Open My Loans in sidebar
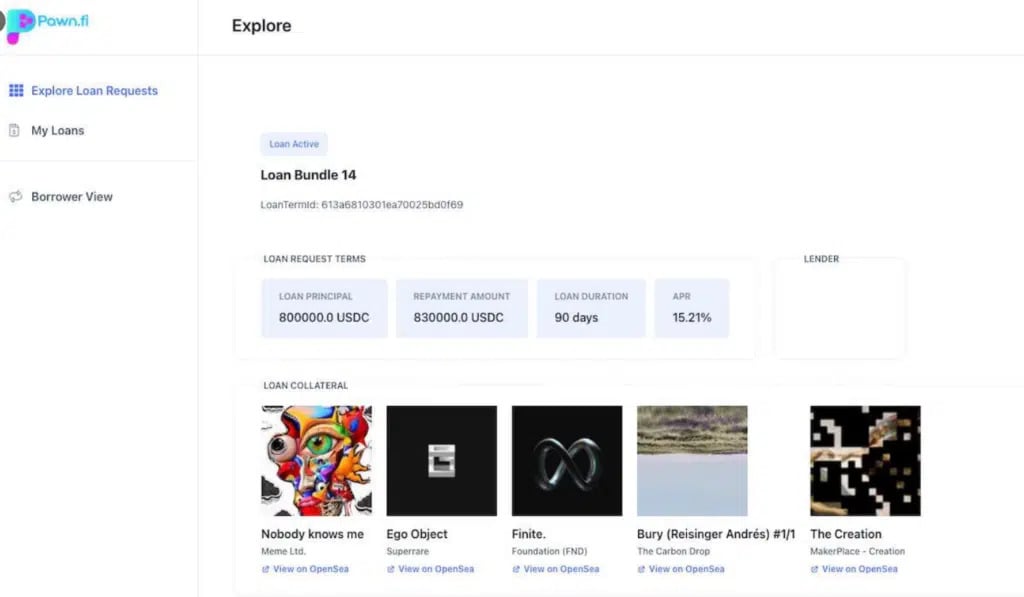This screenshot has width=1024, height=597. click(57, 131)
